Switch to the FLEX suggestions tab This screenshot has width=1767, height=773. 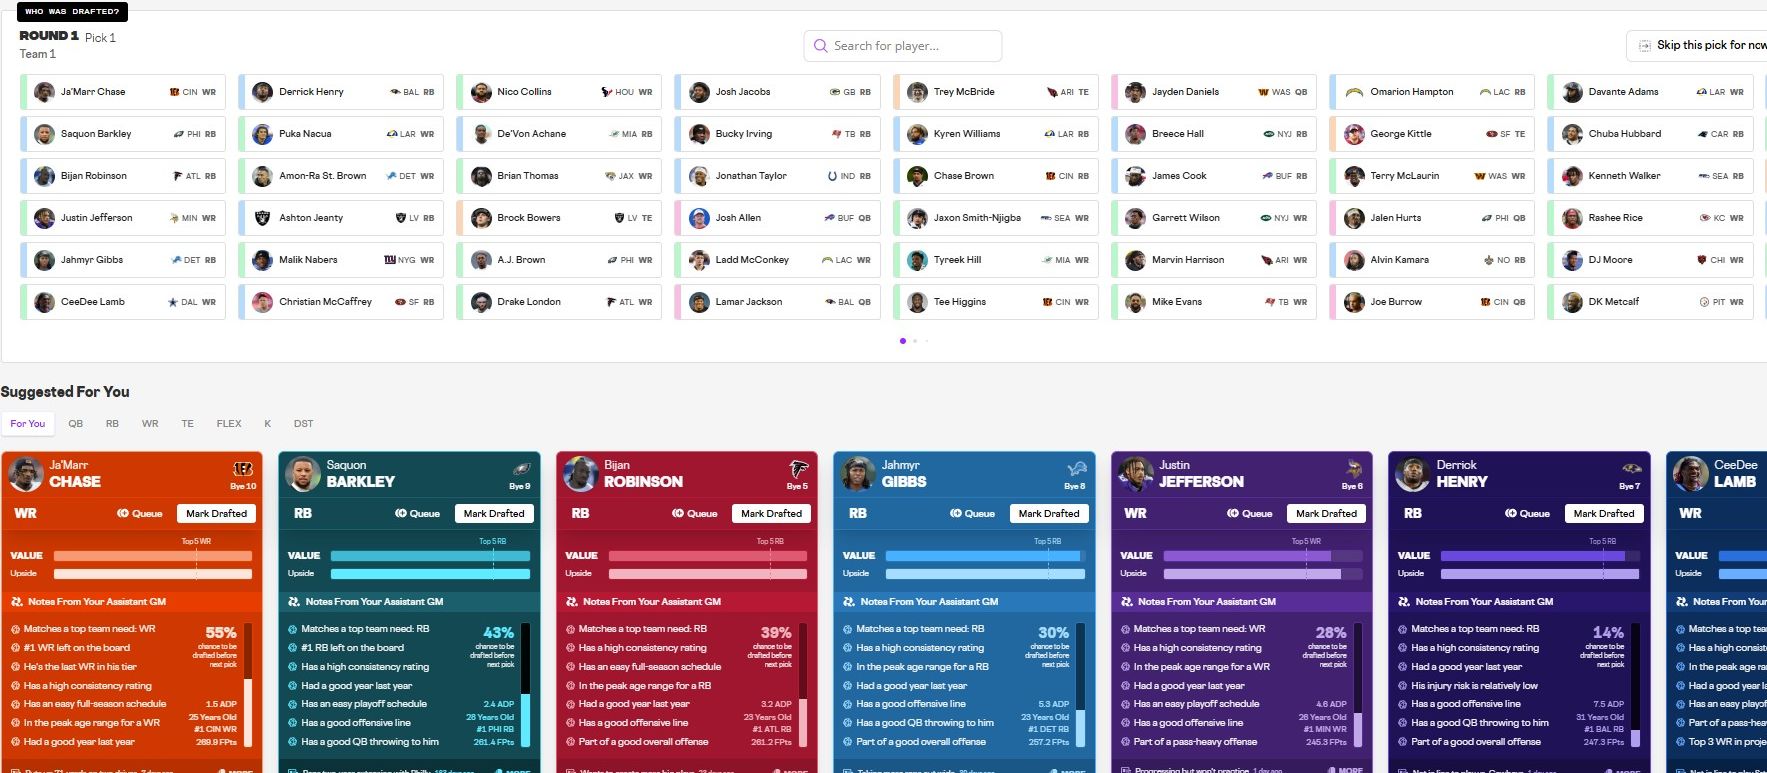click(229, 424)
